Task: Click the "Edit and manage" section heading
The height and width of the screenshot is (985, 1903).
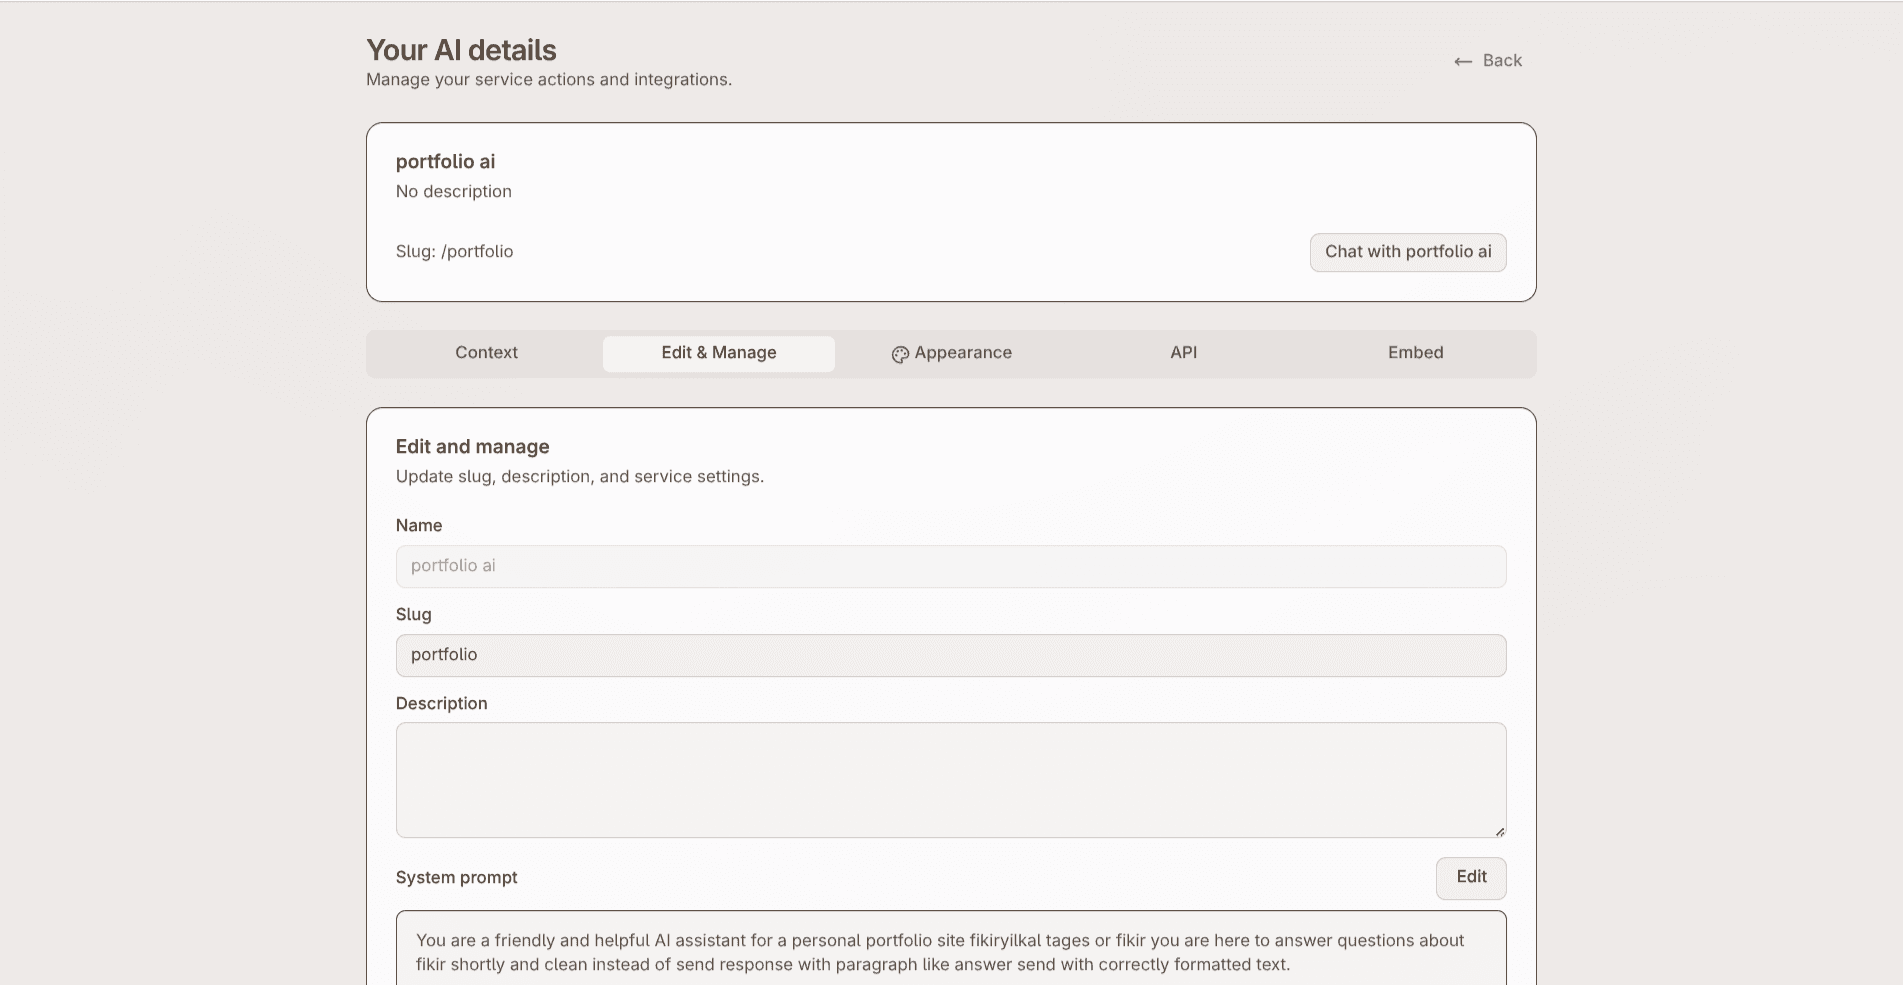Action: (472, 447)
